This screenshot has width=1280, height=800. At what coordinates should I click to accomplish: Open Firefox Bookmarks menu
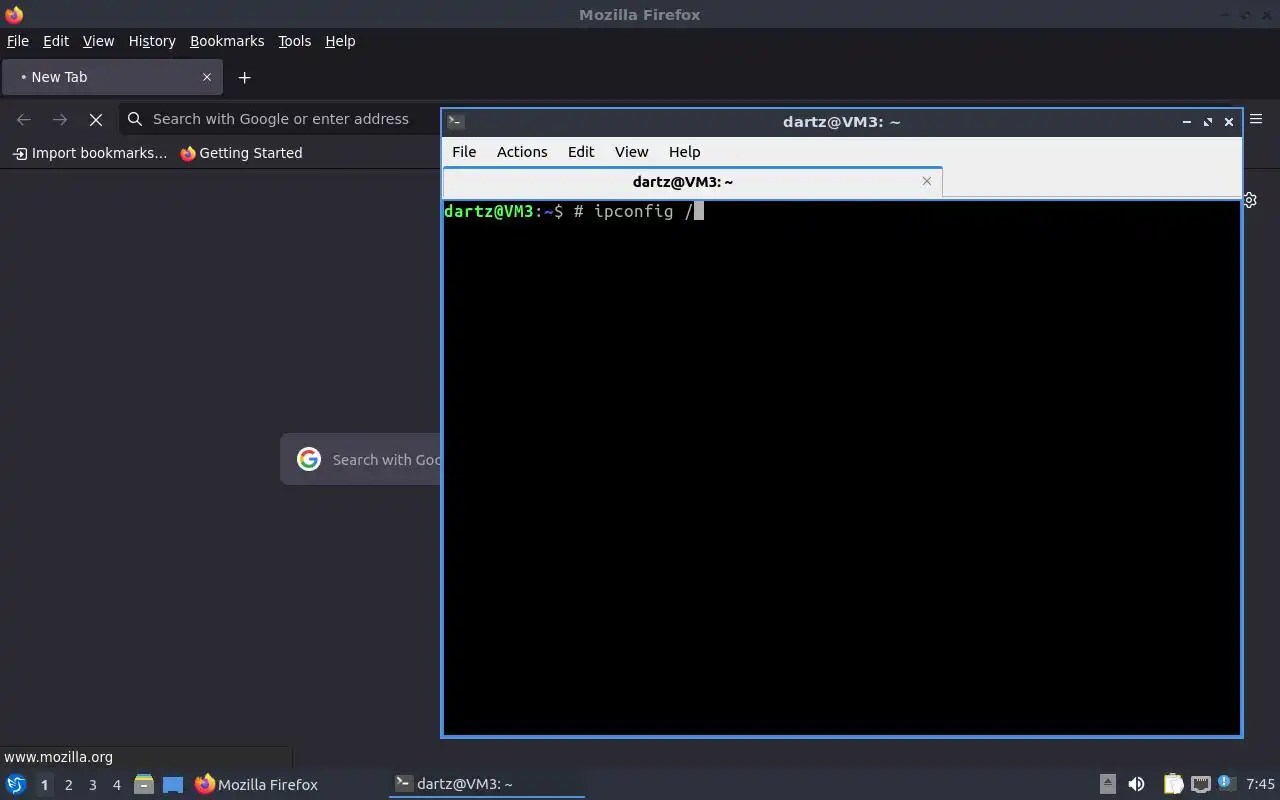pos(227,41)
